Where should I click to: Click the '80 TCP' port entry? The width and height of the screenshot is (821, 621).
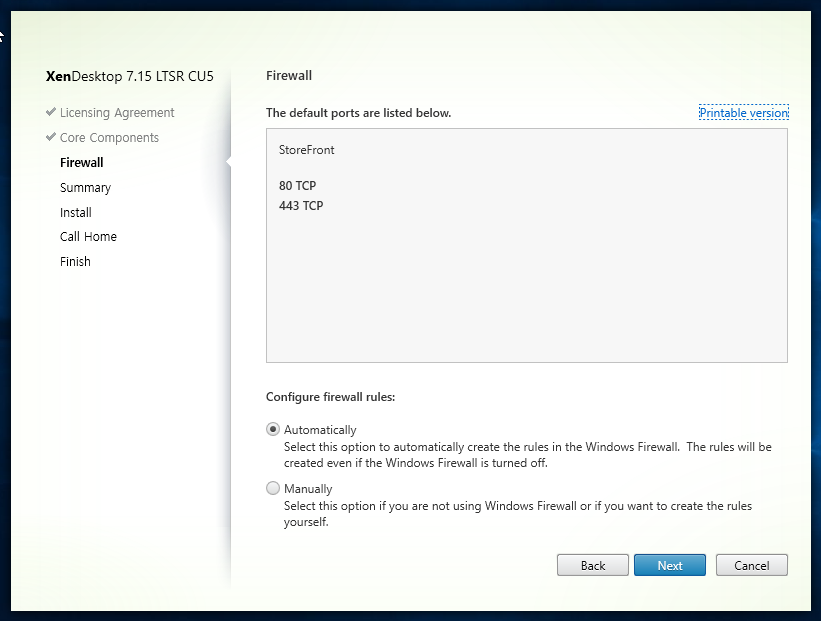tap(297, 185)
